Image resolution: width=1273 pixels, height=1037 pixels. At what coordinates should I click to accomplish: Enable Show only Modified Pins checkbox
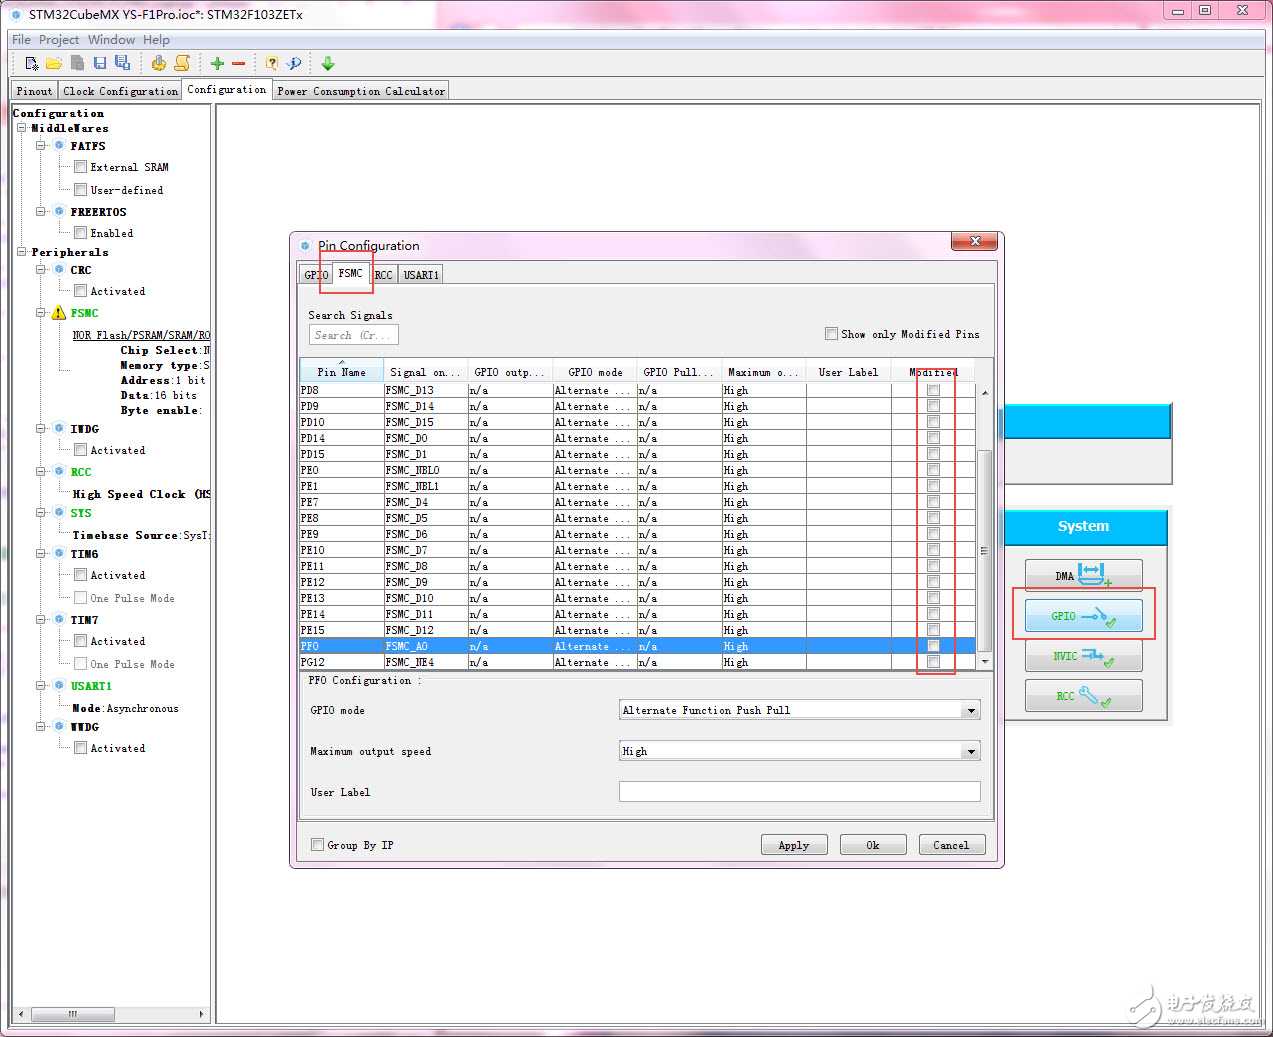point(831,334)
